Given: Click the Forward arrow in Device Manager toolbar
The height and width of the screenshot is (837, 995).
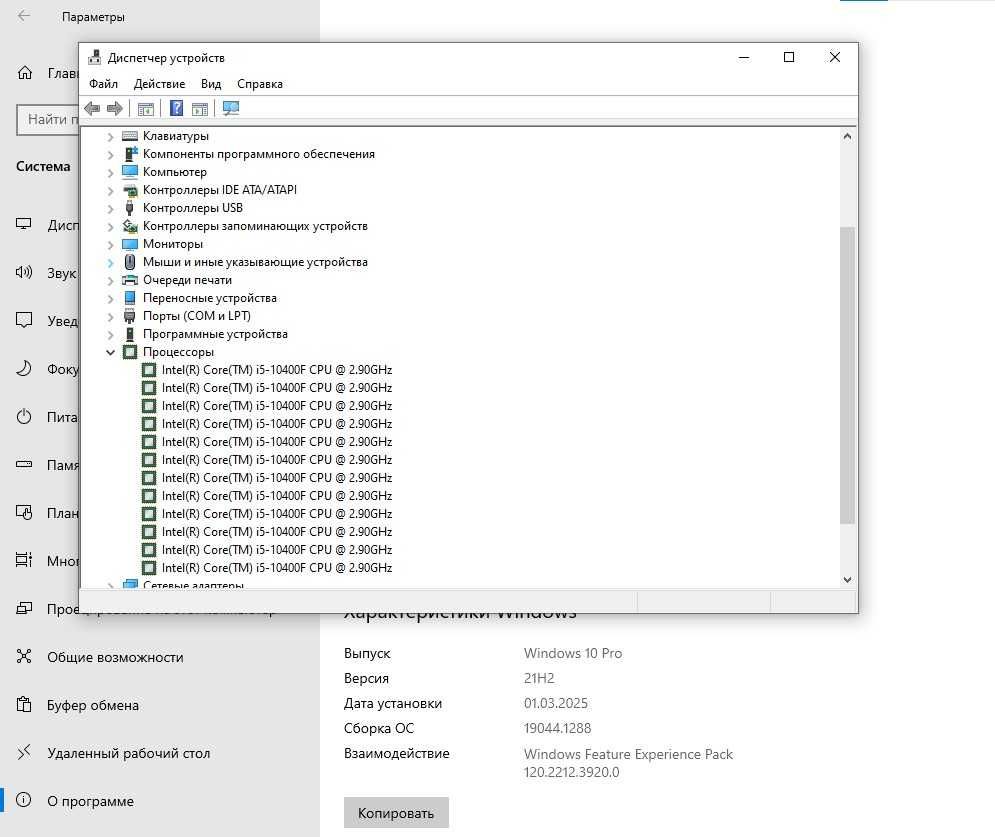Looking at the screenshot, I should [x=115, y=109].
